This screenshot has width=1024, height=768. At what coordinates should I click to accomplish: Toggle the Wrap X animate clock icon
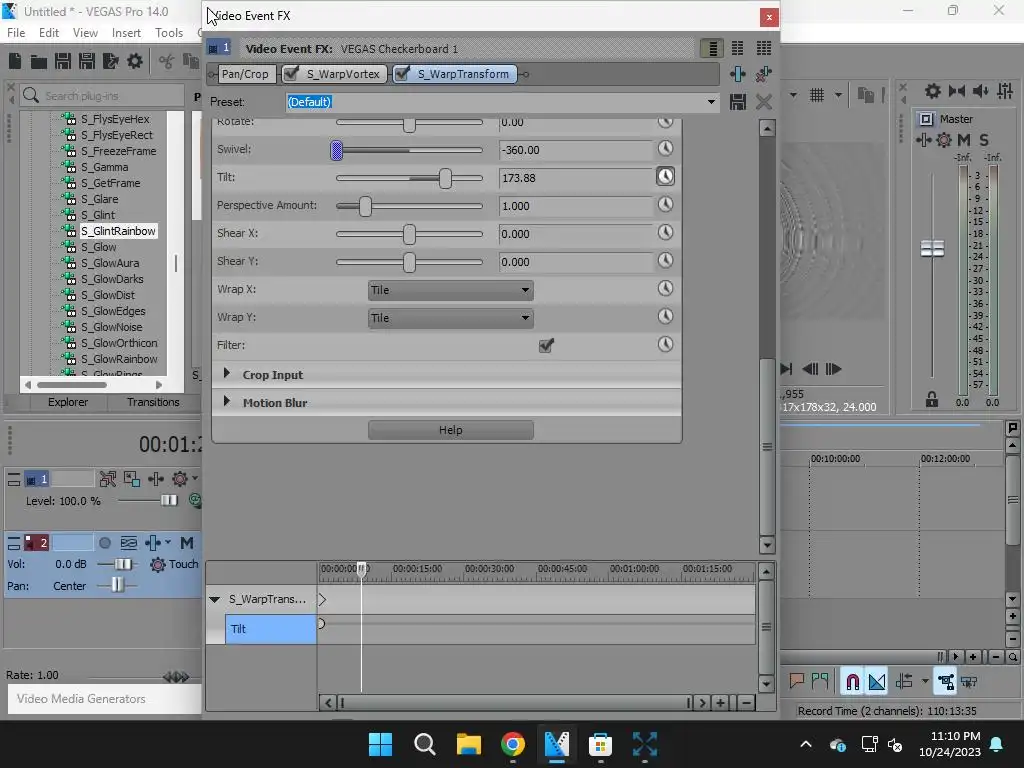[x=665, y=288]
